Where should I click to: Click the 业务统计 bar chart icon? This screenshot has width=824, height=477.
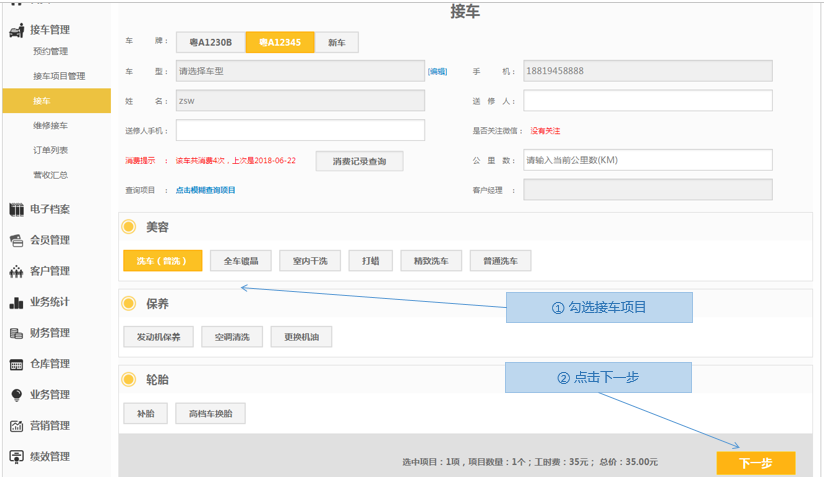pyautogui.click(x=16, y=302)
